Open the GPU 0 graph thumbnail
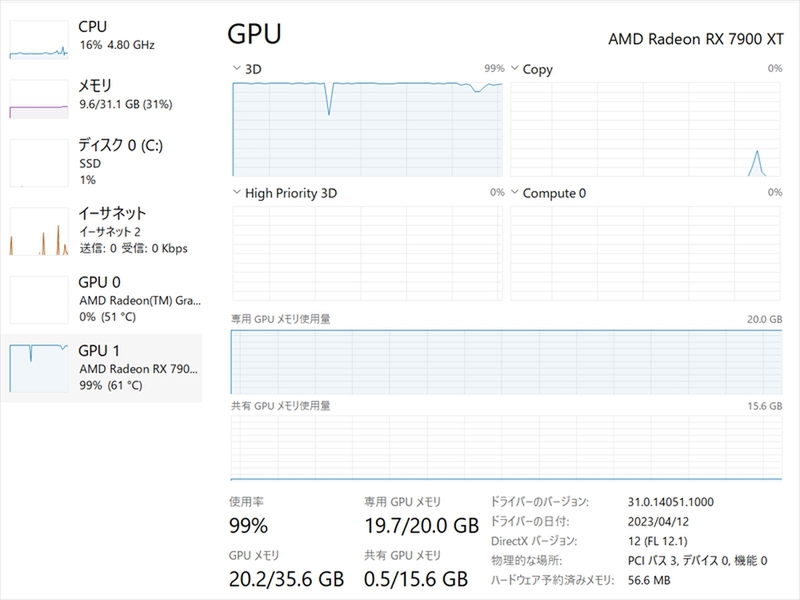800x600 pixels. [38, 300]
